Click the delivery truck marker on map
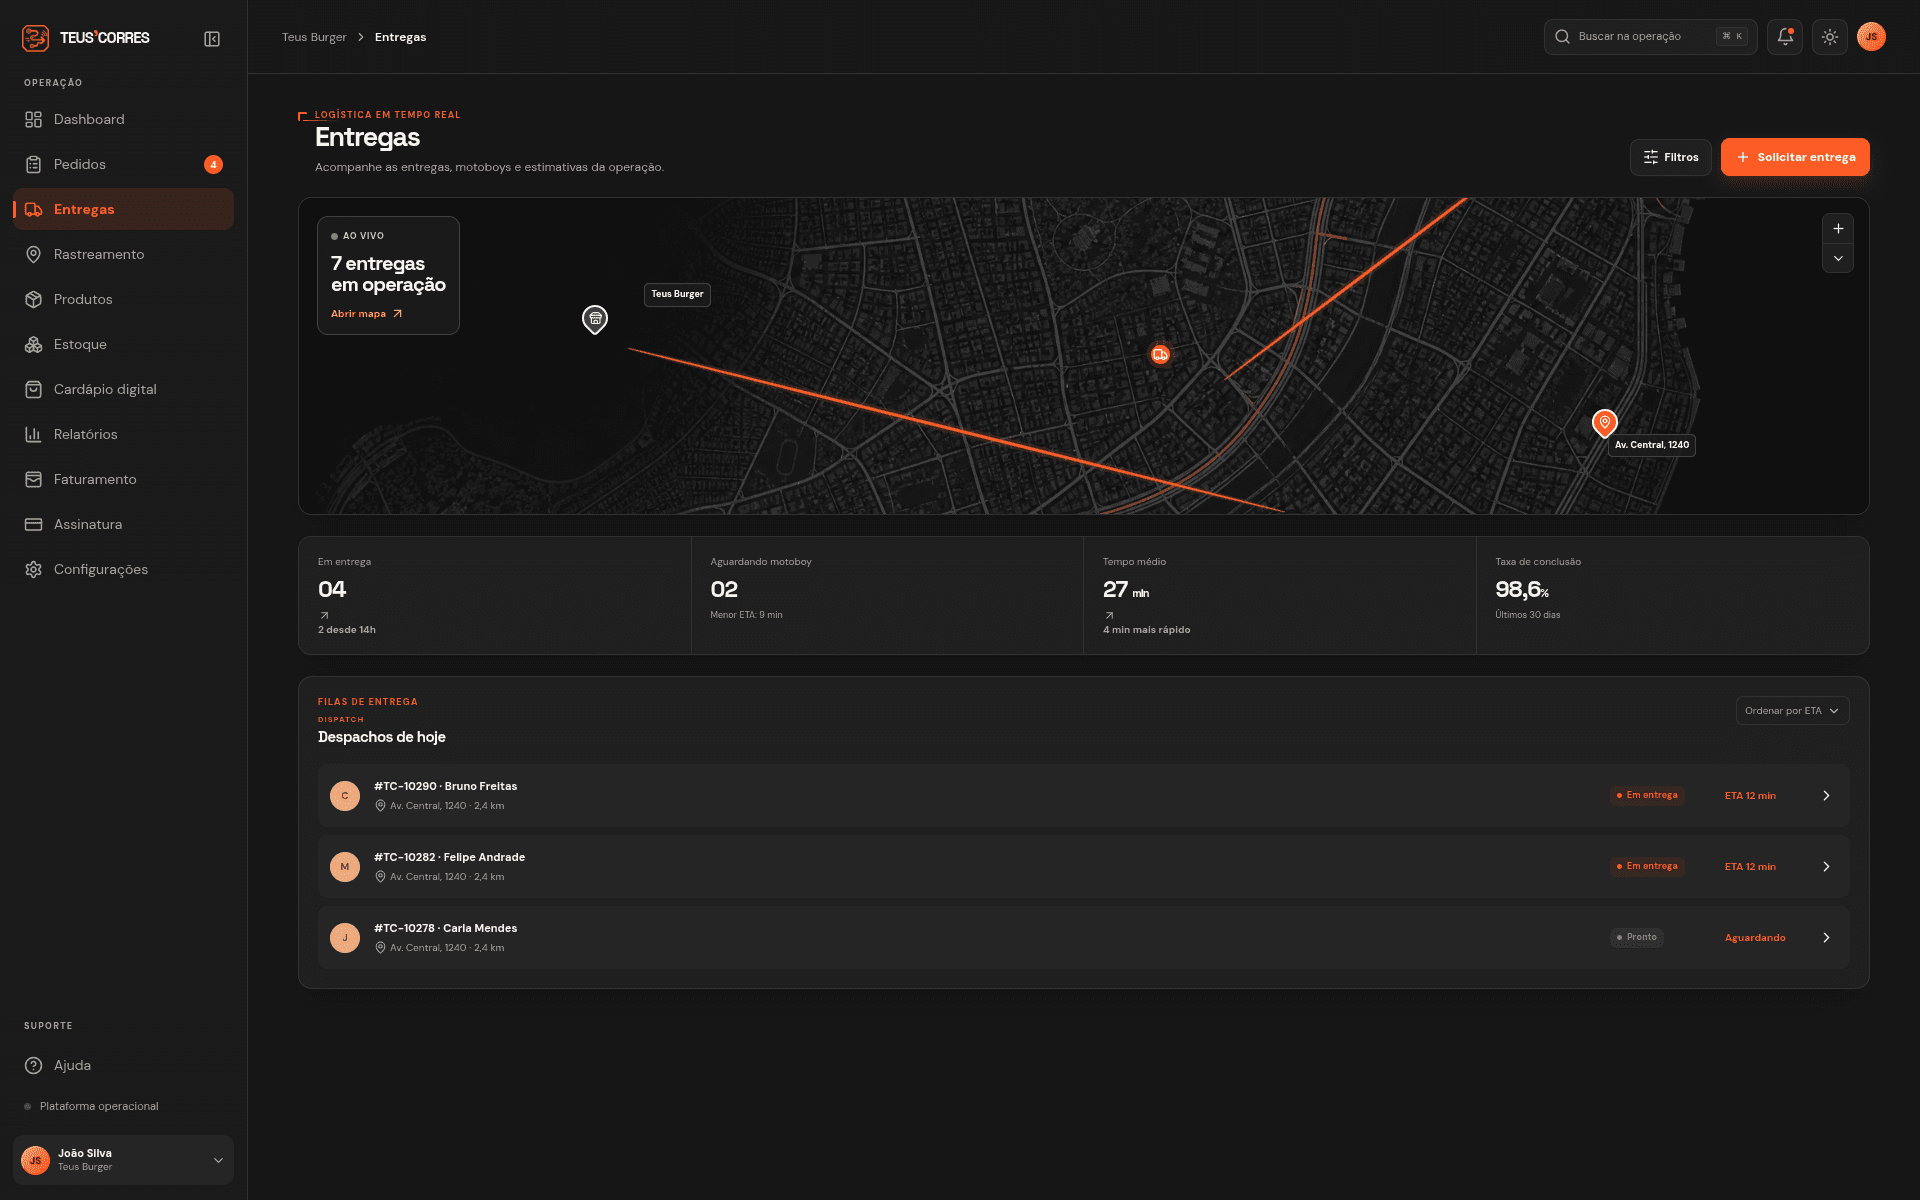 1160,354
